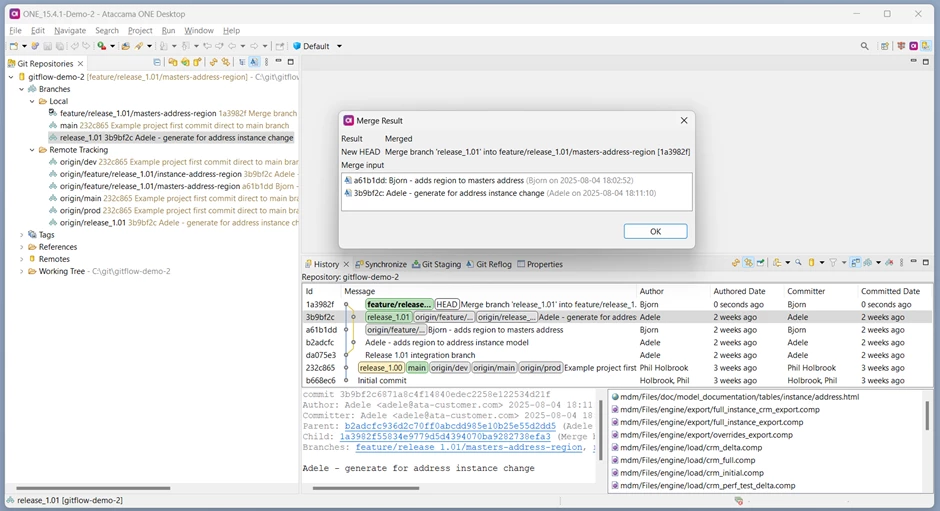Collapse the Local branches folder
The height and width of the screenshot is (511, 940).
[32, 101]
